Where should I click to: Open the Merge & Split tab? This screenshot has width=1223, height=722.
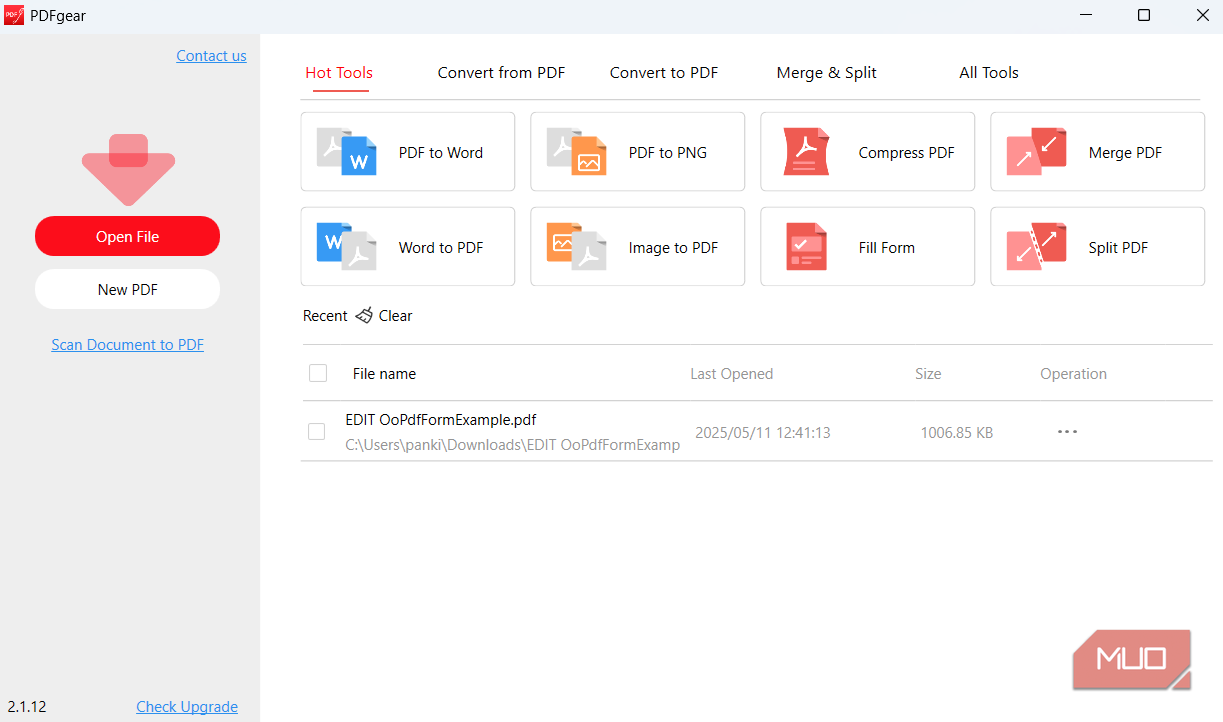click(826, 73)
